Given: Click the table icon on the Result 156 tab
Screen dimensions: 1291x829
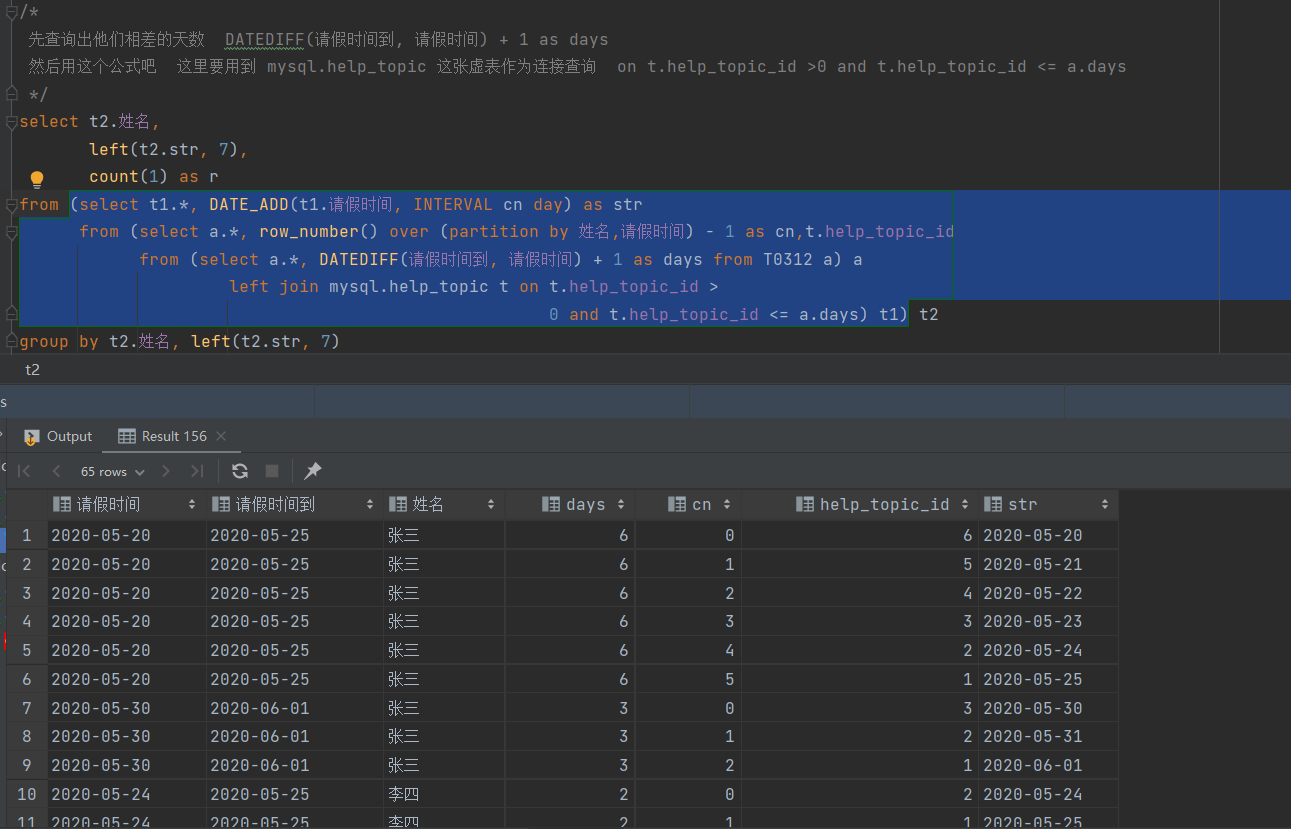Looking at the screenshot, I should coord(126,436).
